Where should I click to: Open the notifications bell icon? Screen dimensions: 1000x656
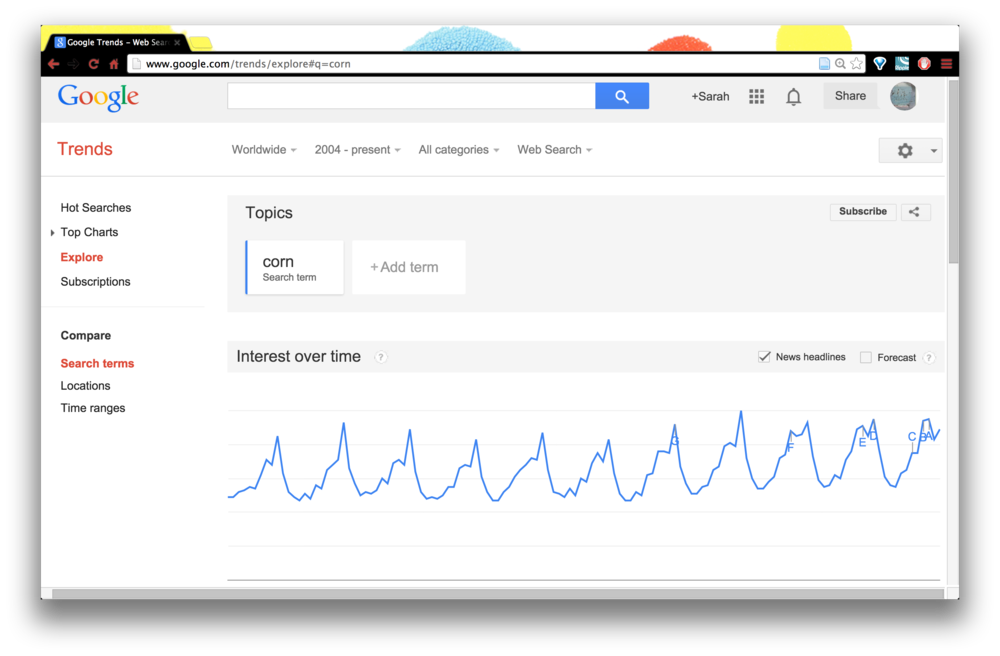(793, 97)
